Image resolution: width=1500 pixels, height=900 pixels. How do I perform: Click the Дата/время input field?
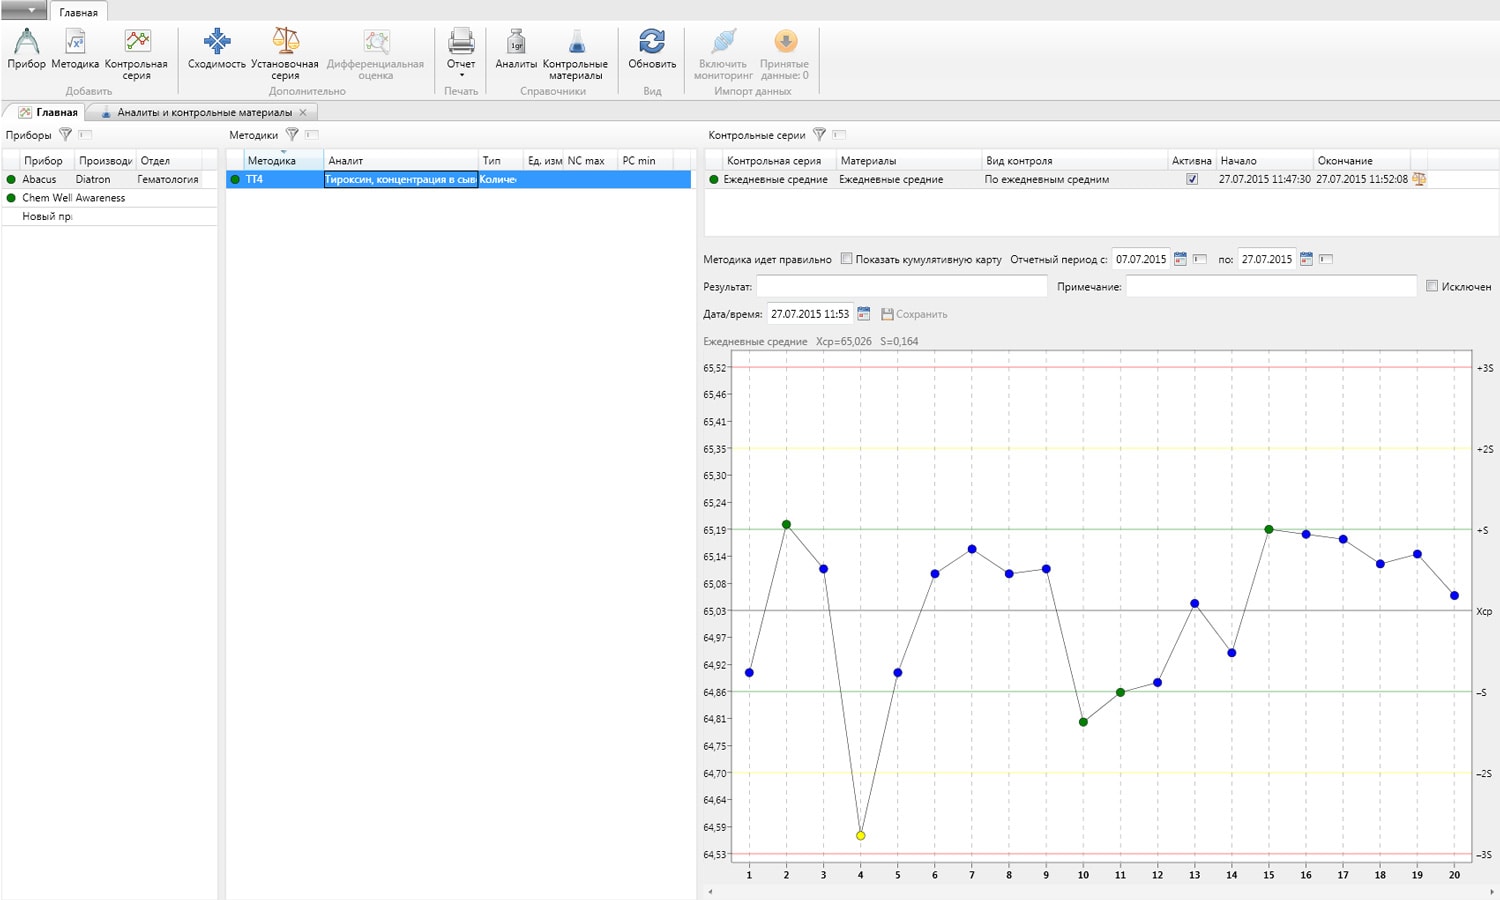tap(810, 314)
